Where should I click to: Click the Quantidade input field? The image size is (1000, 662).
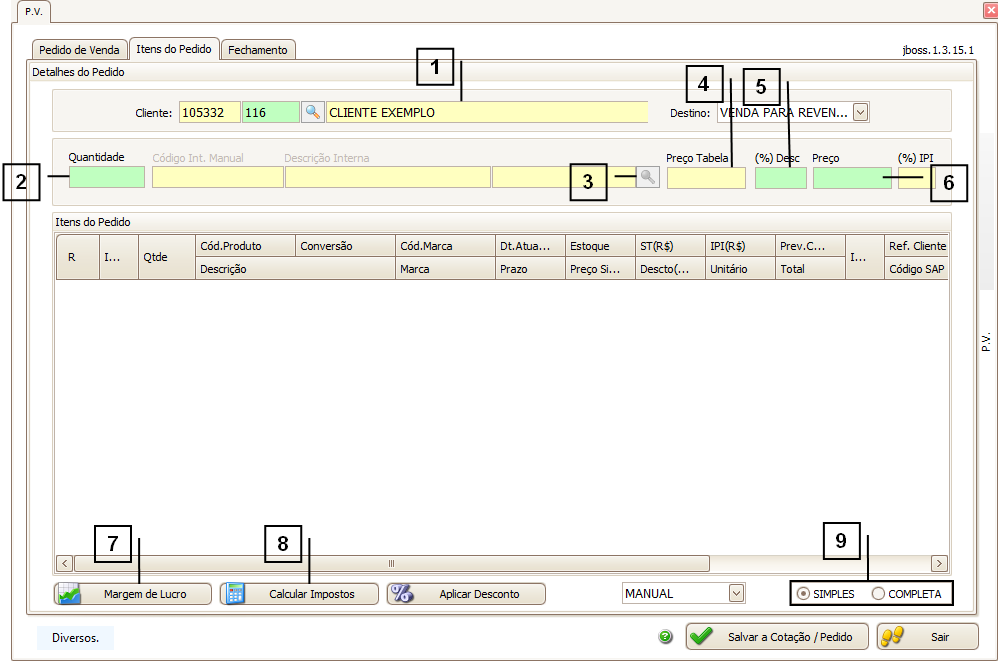point(107,178)
